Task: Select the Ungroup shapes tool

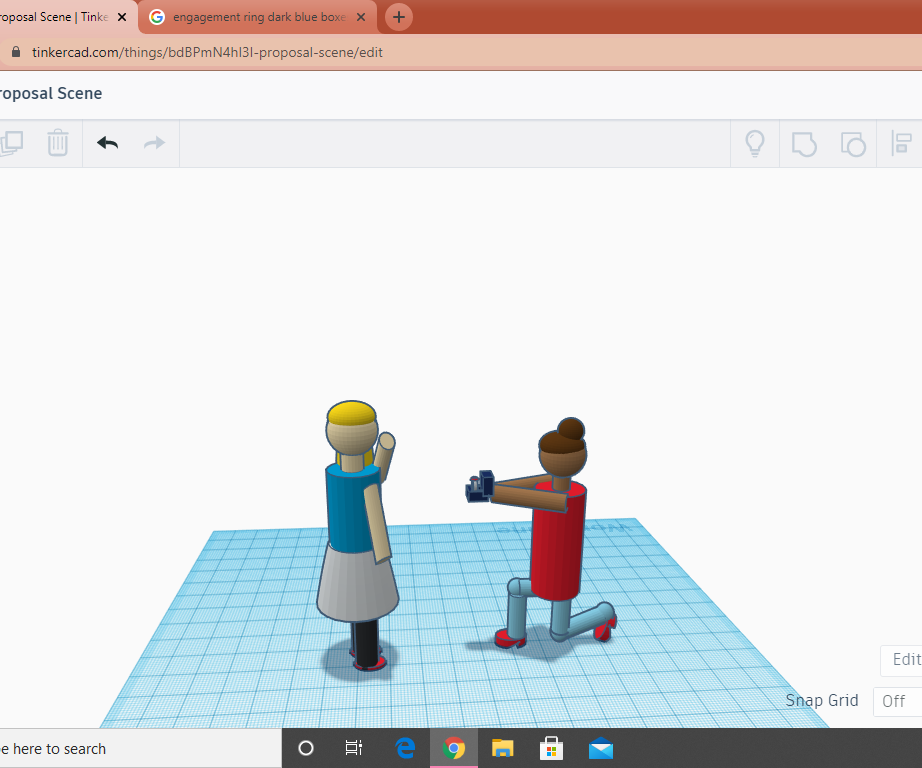Action: click(x=853, y=143)
